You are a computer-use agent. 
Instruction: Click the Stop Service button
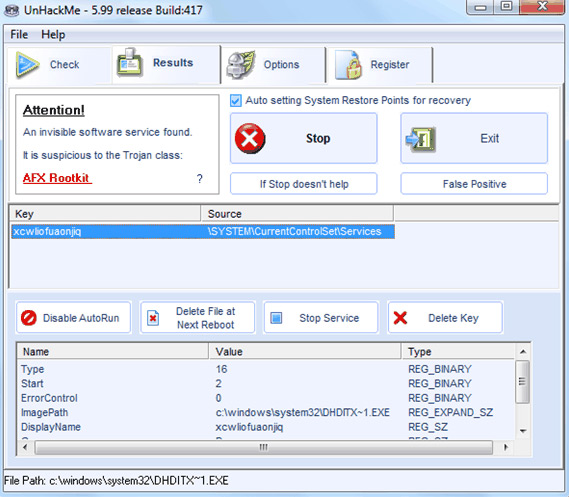coord(321,318)
